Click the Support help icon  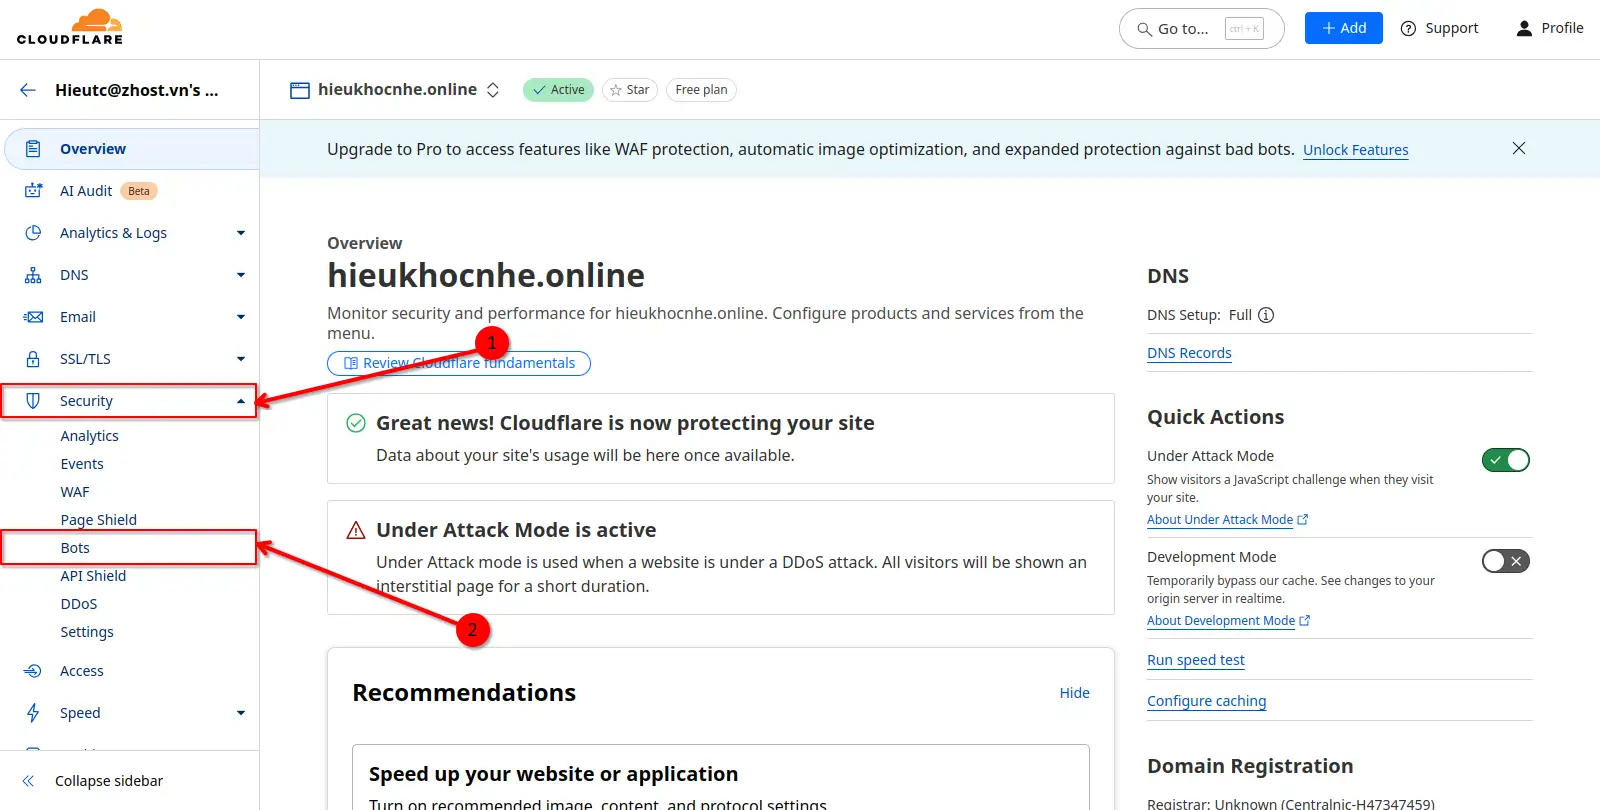(1408, 29)
